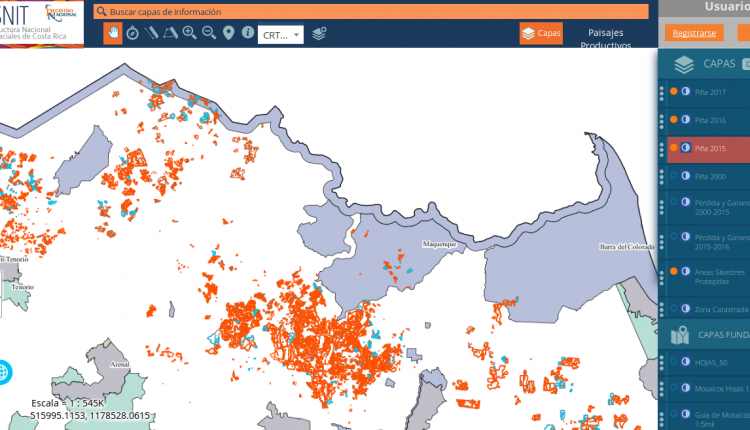Click the zoom out magnifier icon
This screenshot has height=430, width=750.
pos(209,33)
